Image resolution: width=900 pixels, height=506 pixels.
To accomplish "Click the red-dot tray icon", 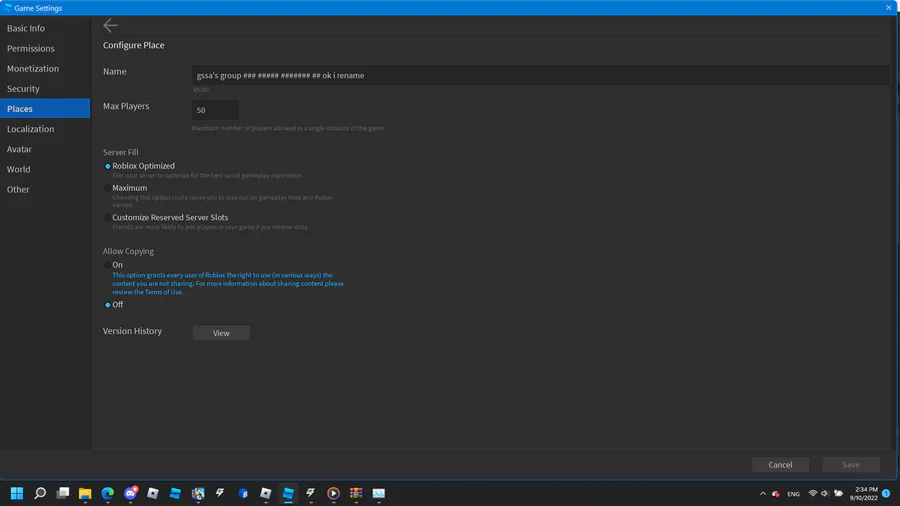I will 775,493.
